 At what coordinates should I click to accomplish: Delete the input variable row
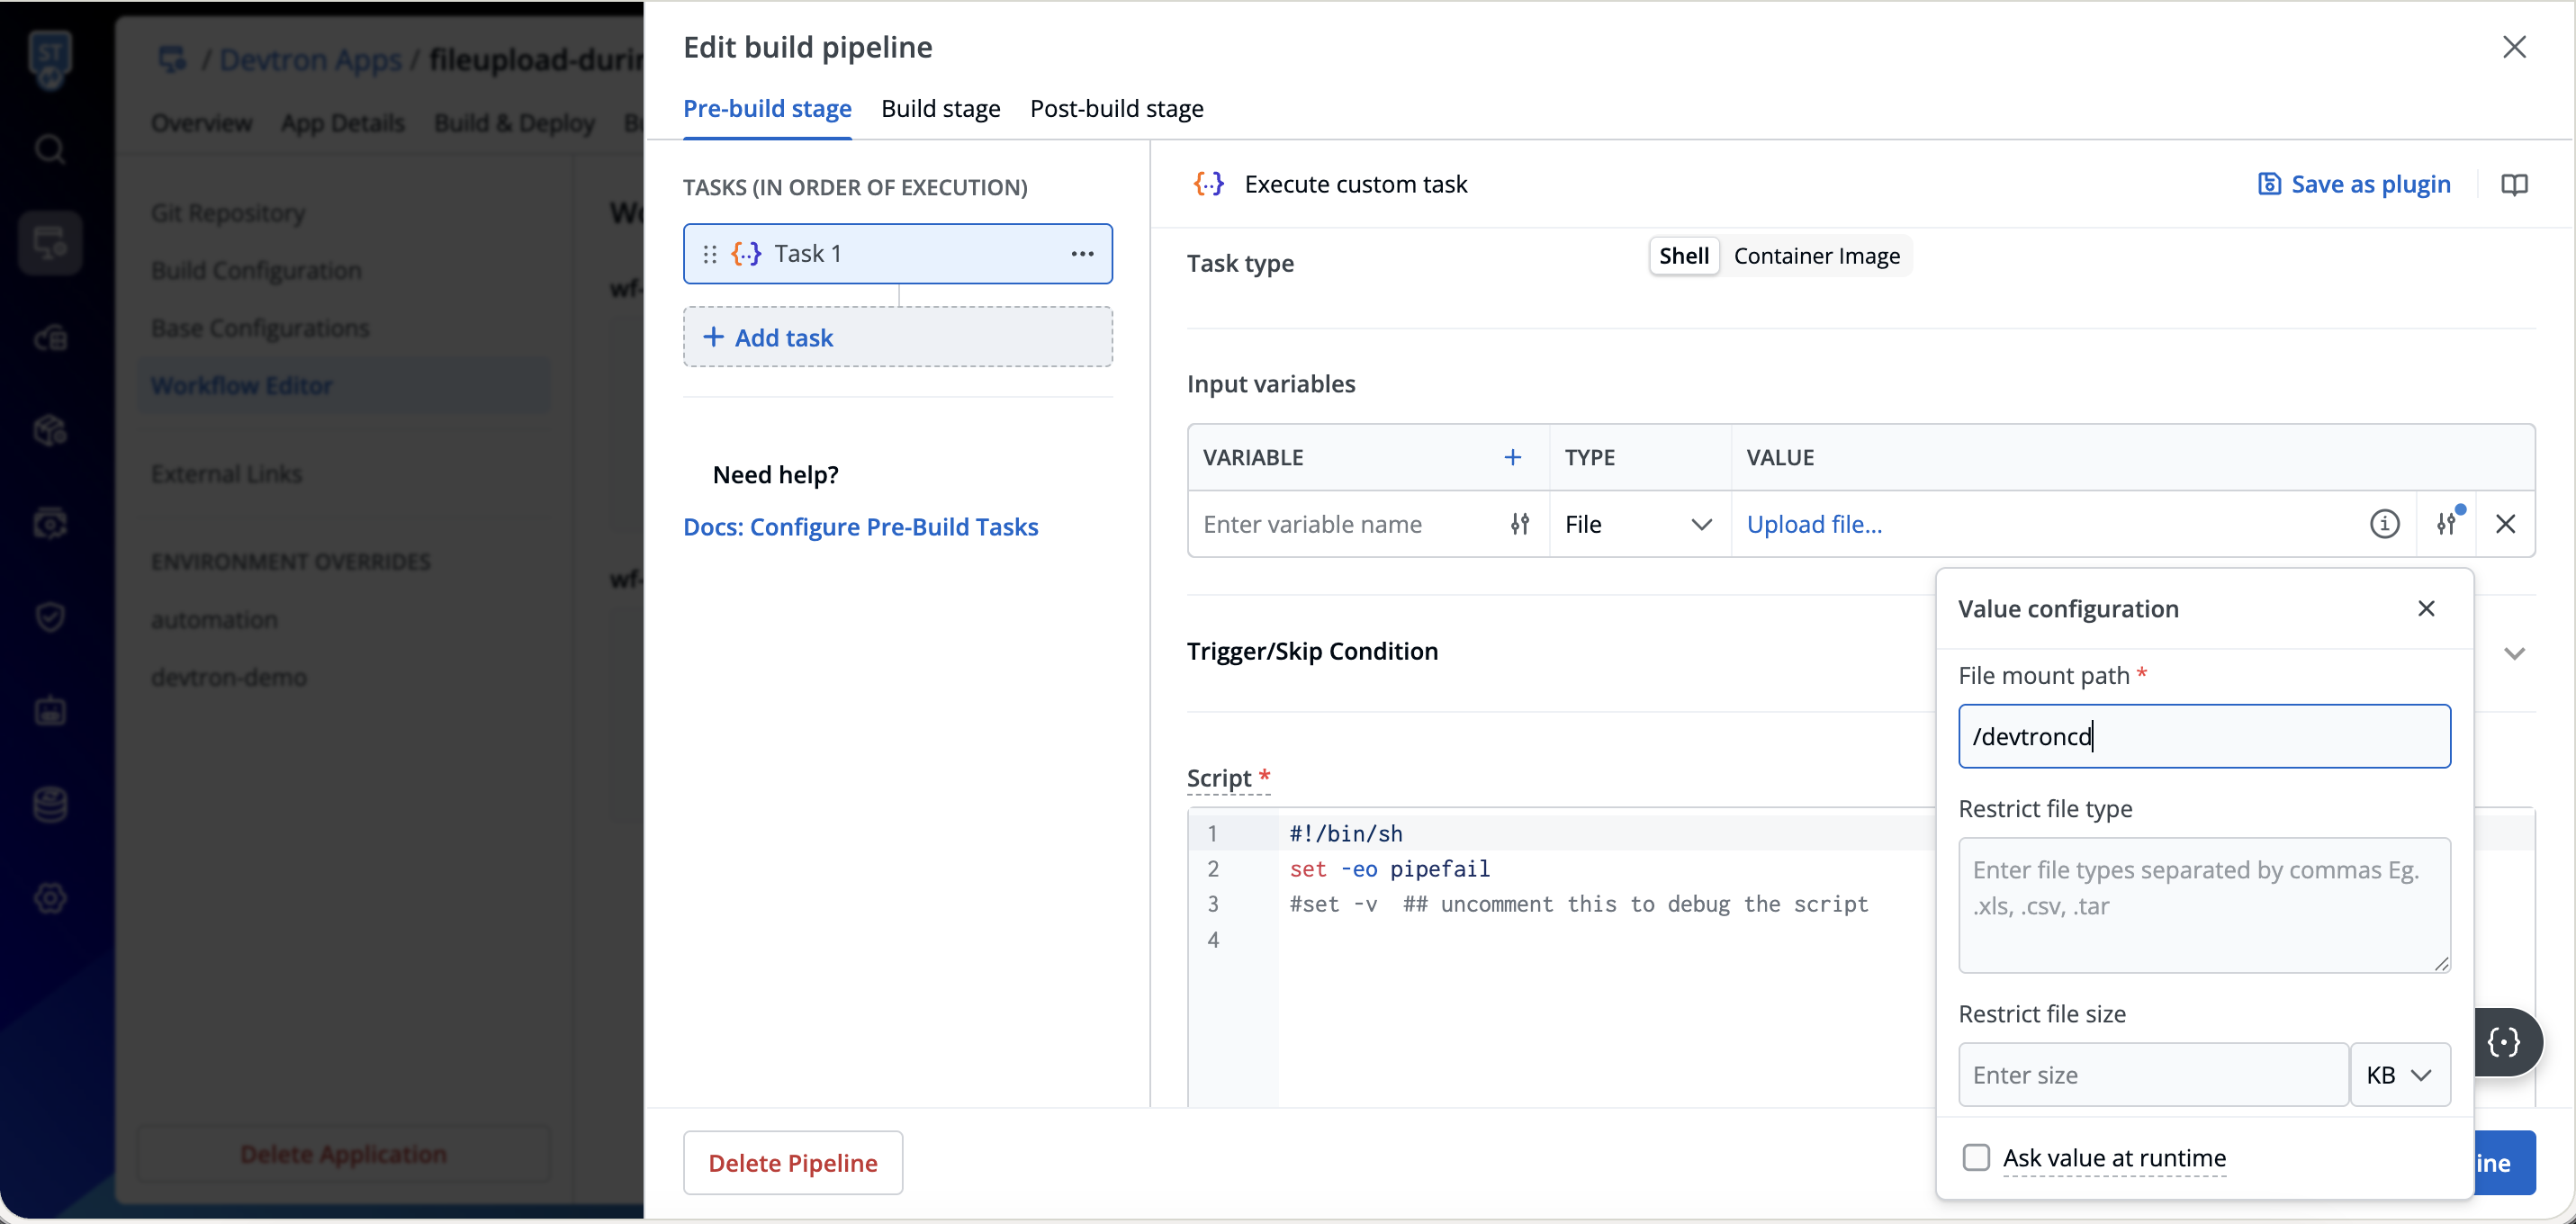tap(2505, 524)
